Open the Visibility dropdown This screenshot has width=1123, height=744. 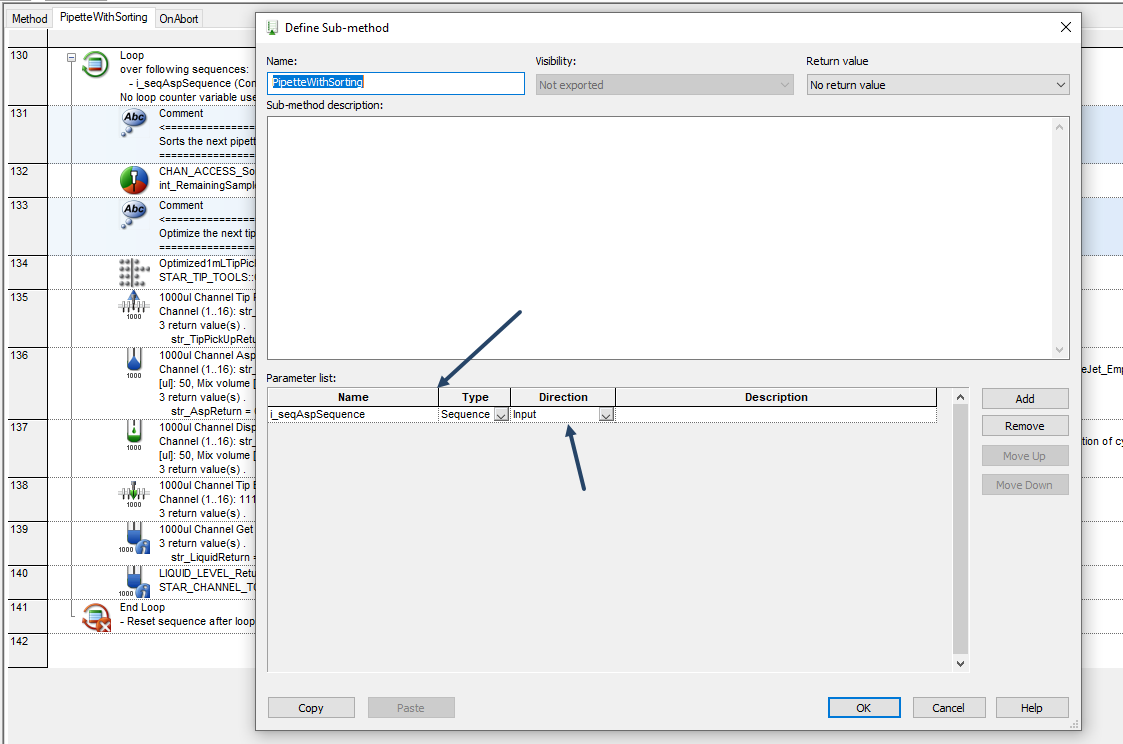(x=664, y=84)
